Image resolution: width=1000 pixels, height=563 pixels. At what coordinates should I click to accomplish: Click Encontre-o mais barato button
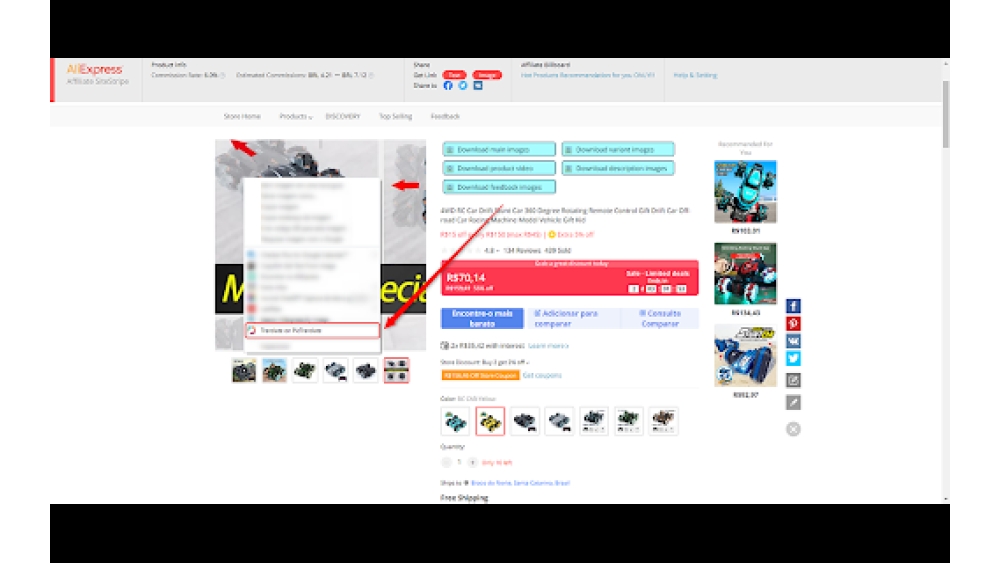[482, 318]
